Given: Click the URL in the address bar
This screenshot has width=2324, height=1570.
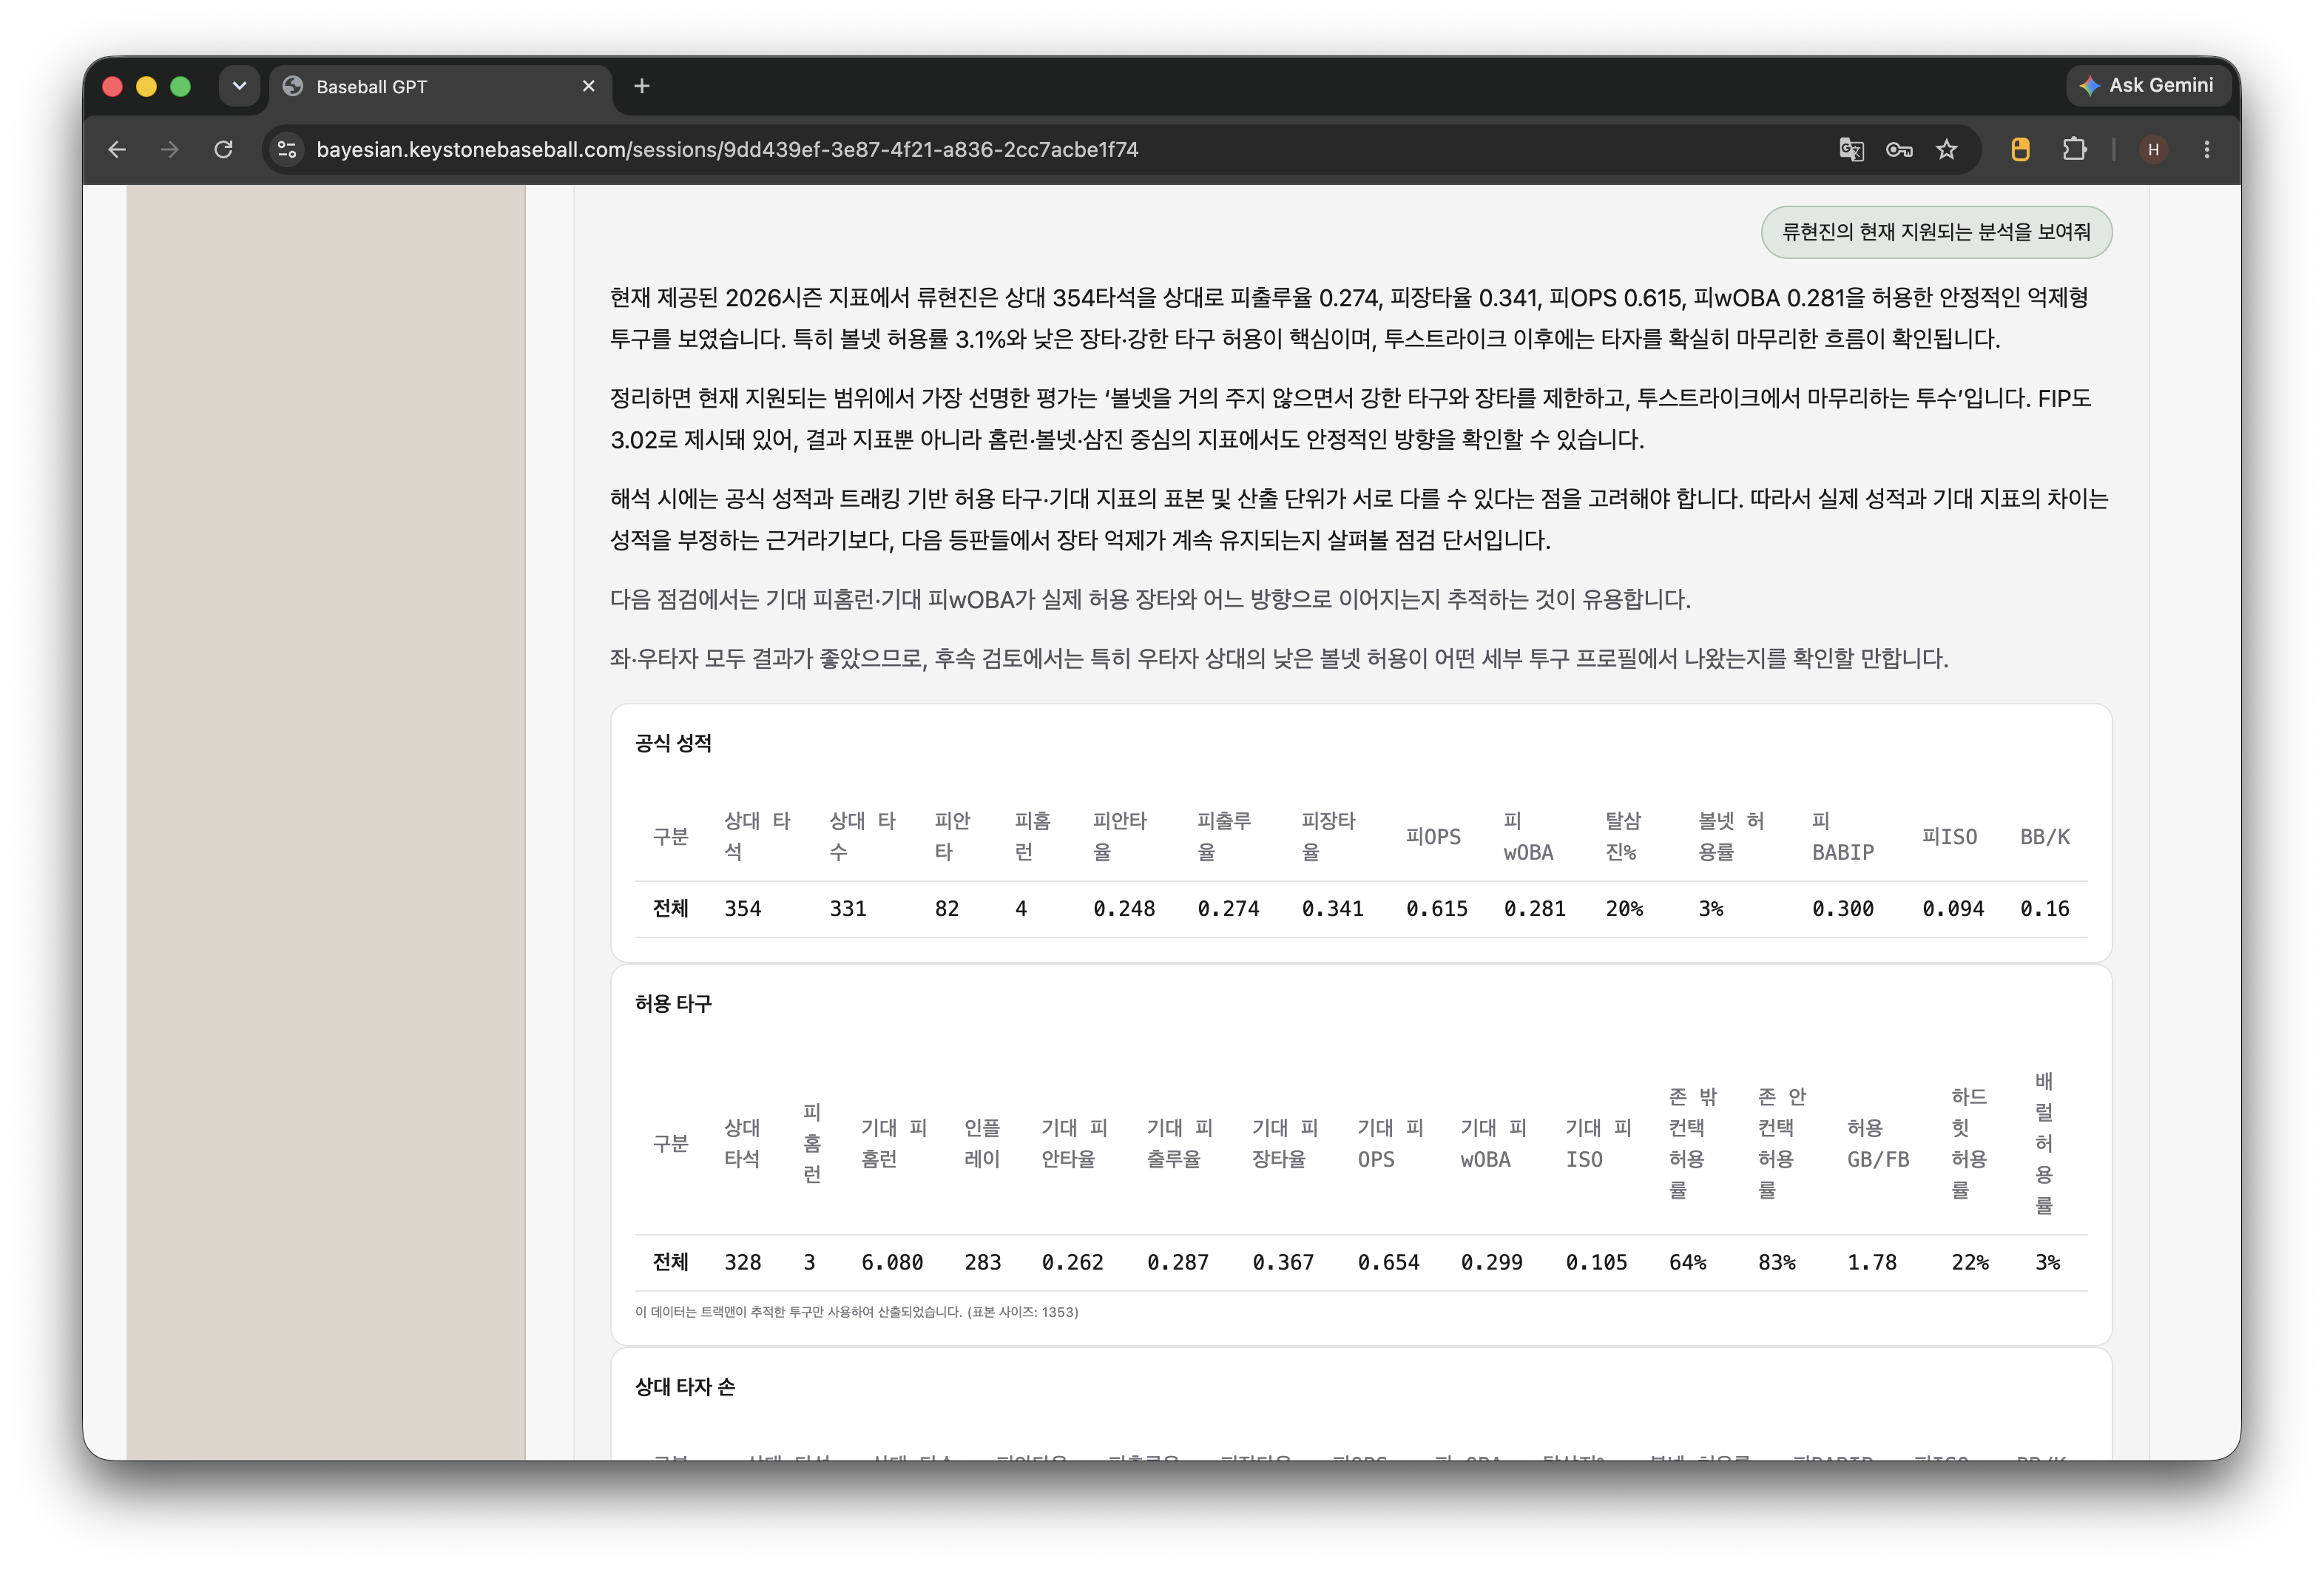Looking at the screenshot, I should (x=727, y=149).
